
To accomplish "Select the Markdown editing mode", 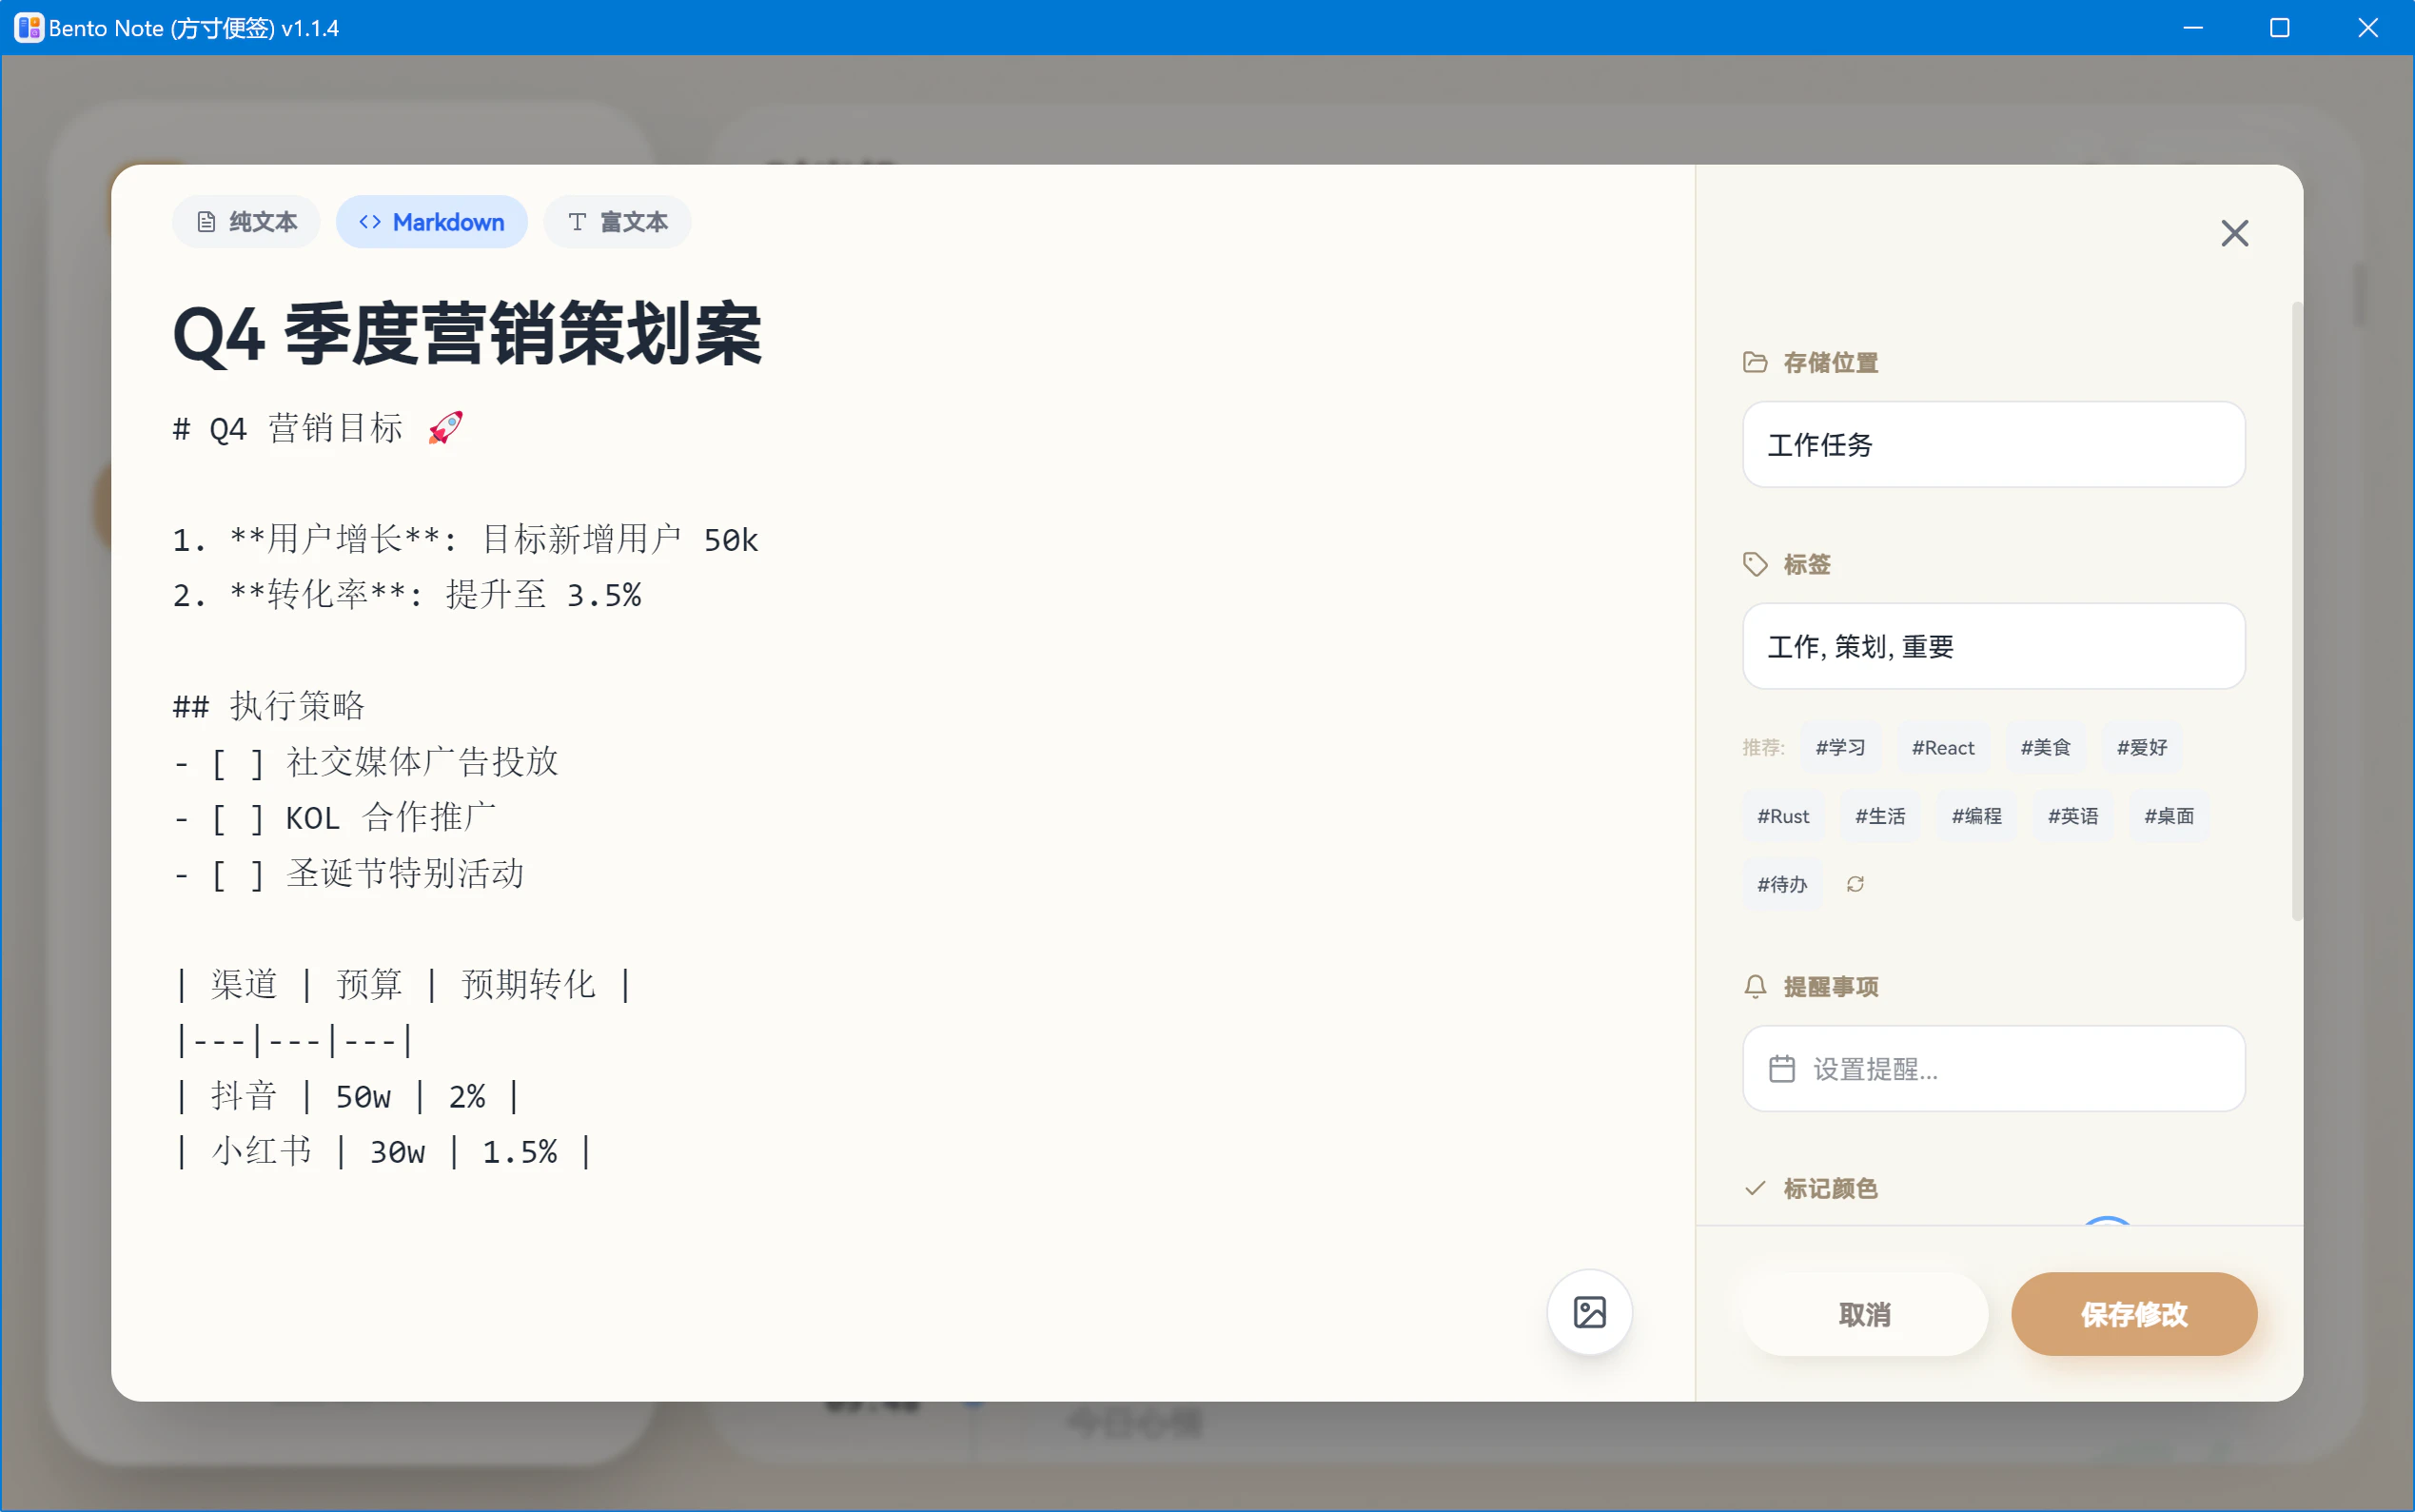I will [x=431, y=222].
